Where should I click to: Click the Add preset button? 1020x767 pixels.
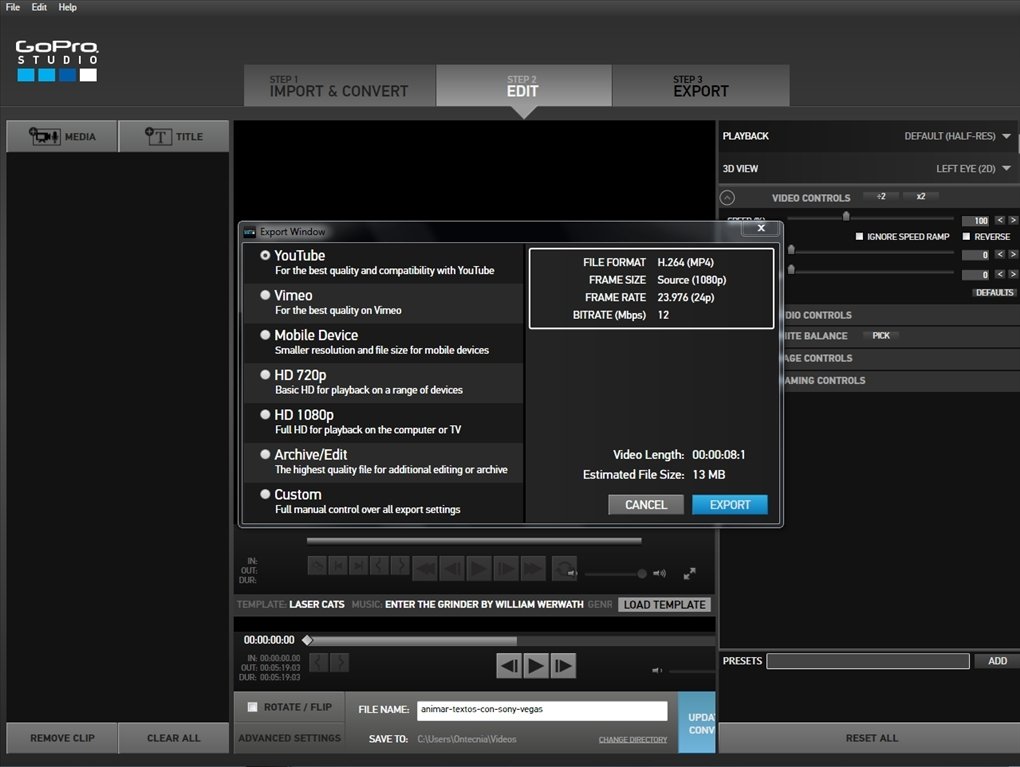(997, 661)
